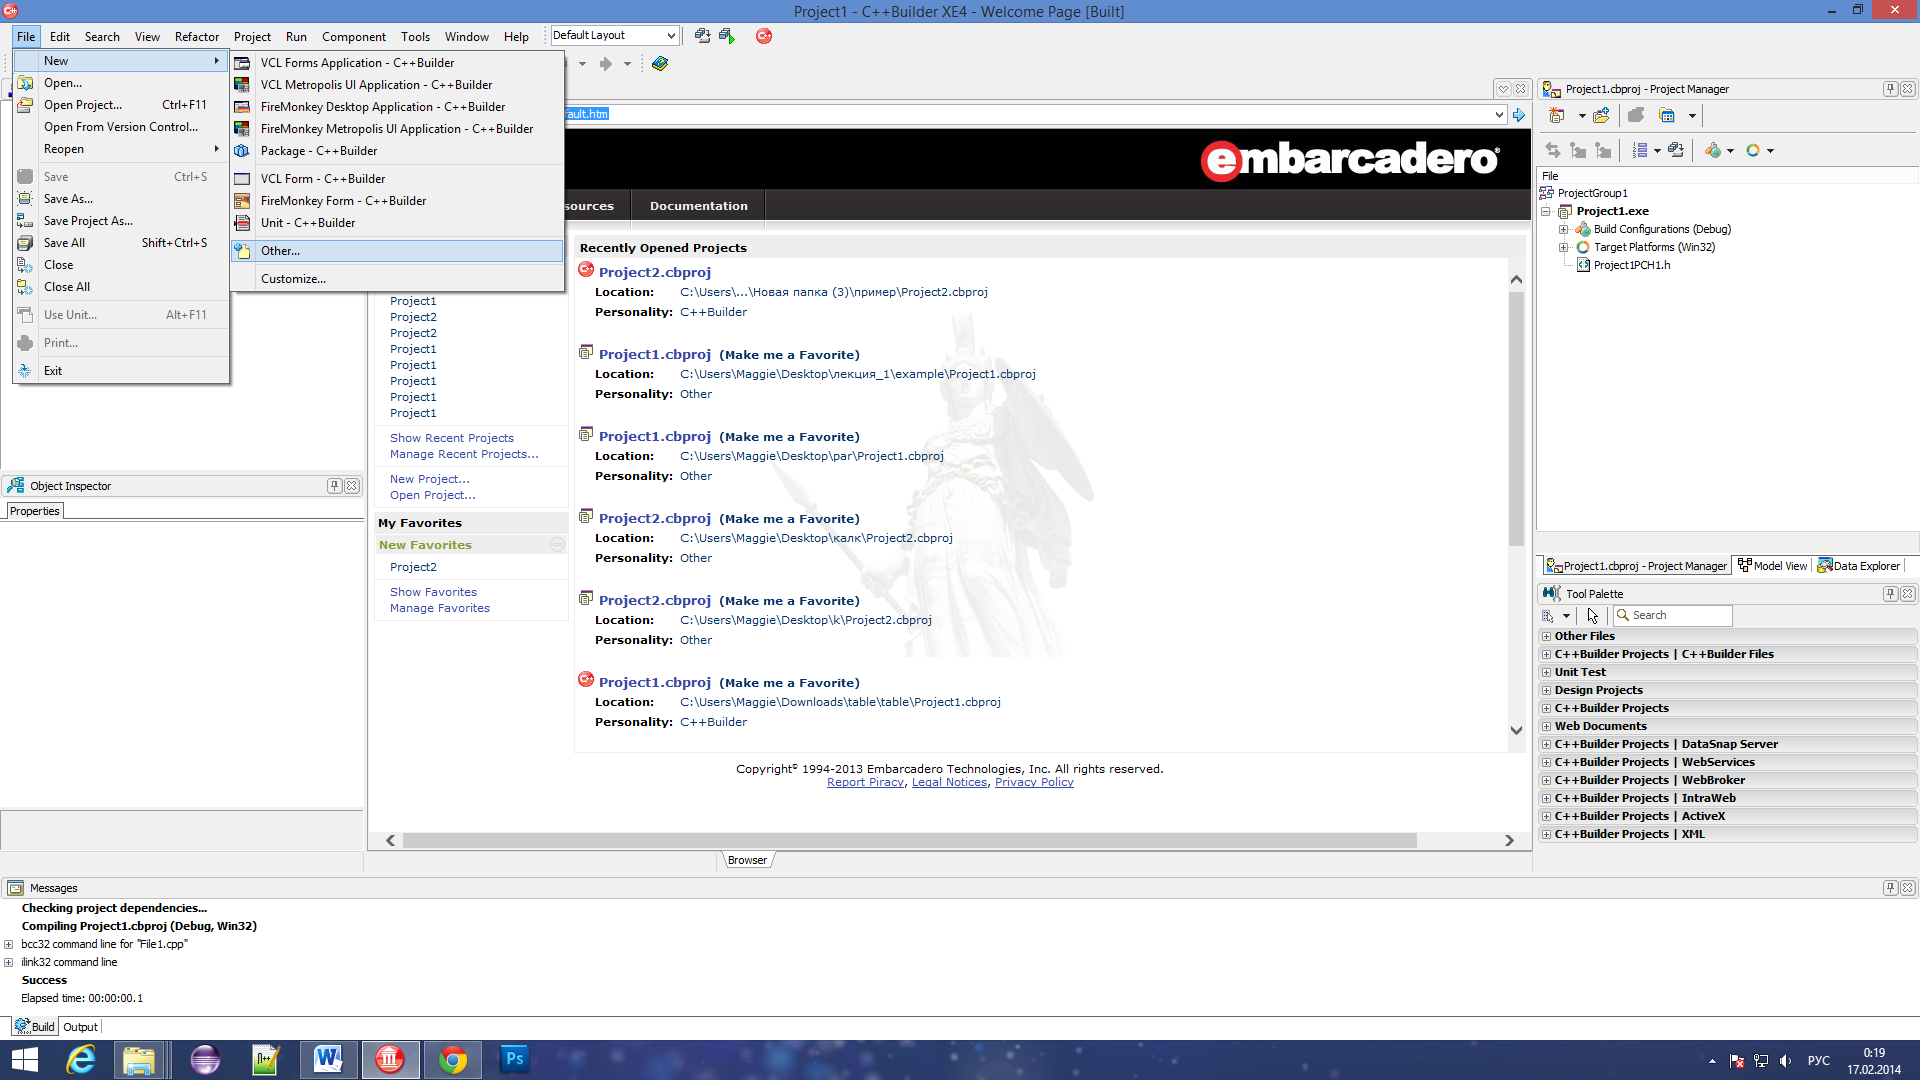
Task: Click the numbered list sort icon in Project Manager
Action: click(x=1640, y=151)
